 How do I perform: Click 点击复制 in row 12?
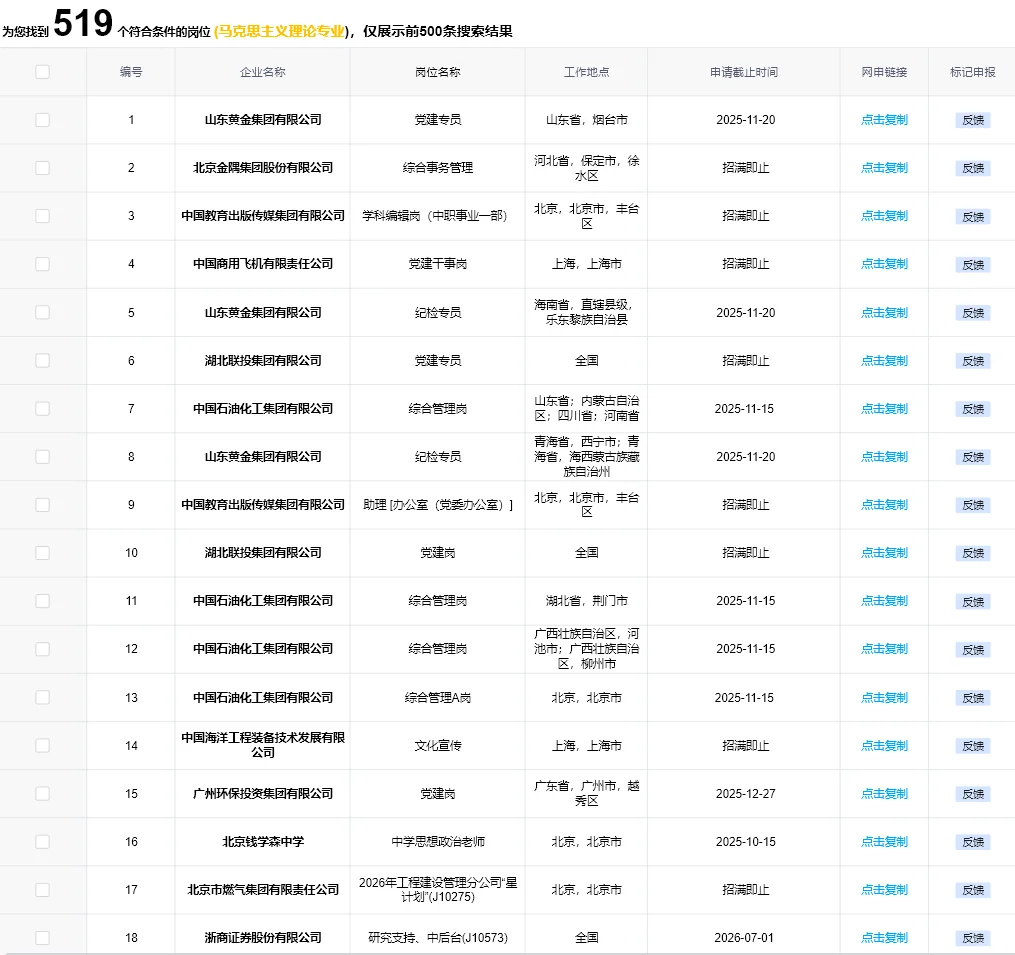point(884,649)
